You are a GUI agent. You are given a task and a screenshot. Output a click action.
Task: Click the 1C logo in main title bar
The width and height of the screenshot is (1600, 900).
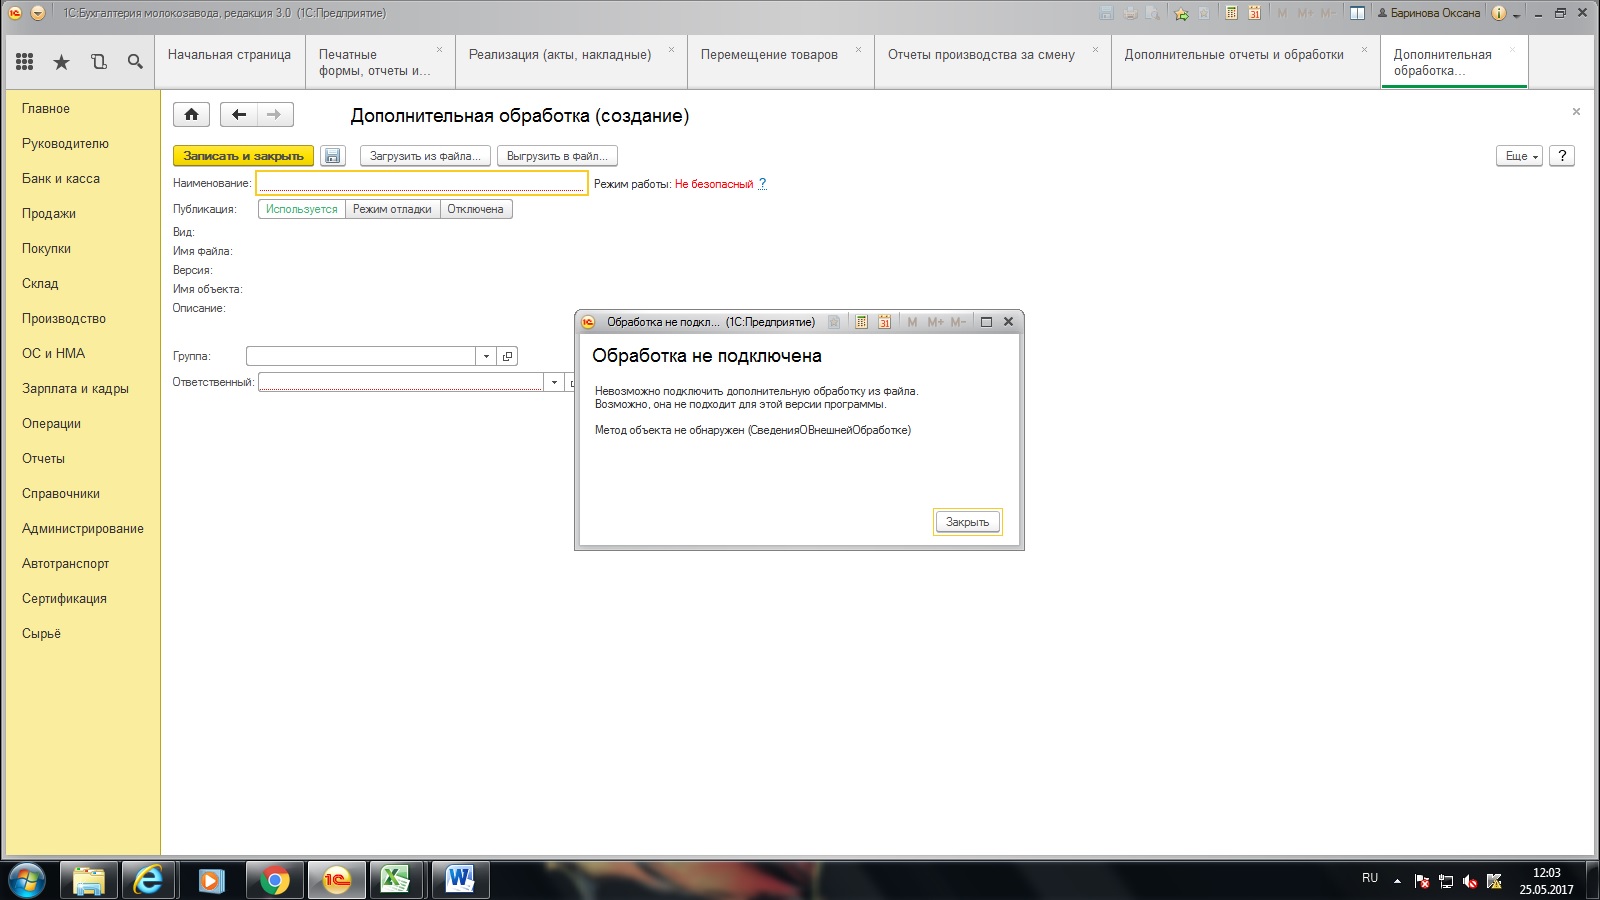15,13
